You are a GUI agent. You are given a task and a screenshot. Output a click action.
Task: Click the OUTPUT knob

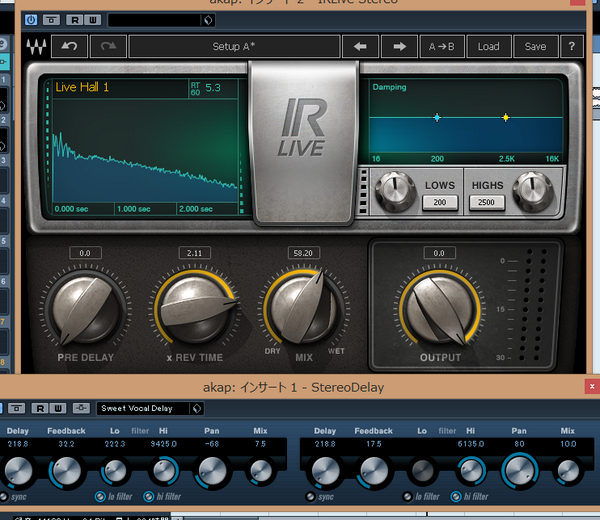440,310
